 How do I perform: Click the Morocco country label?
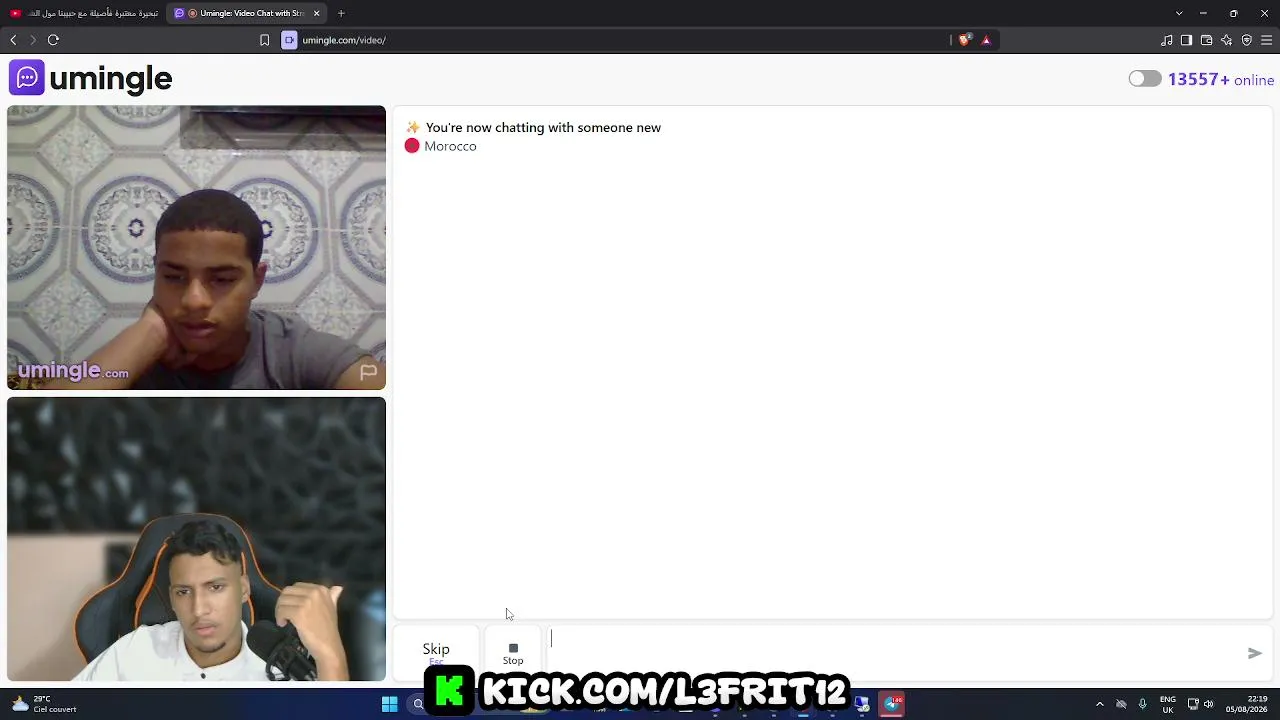point(450,146)
